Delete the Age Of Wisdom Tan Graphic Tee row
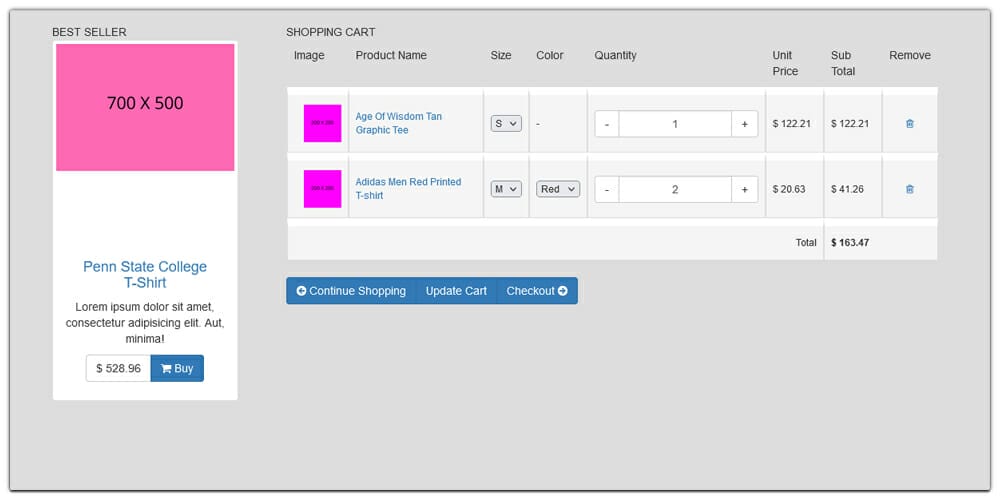1000x500 pixels. click(x=909, y=124)
